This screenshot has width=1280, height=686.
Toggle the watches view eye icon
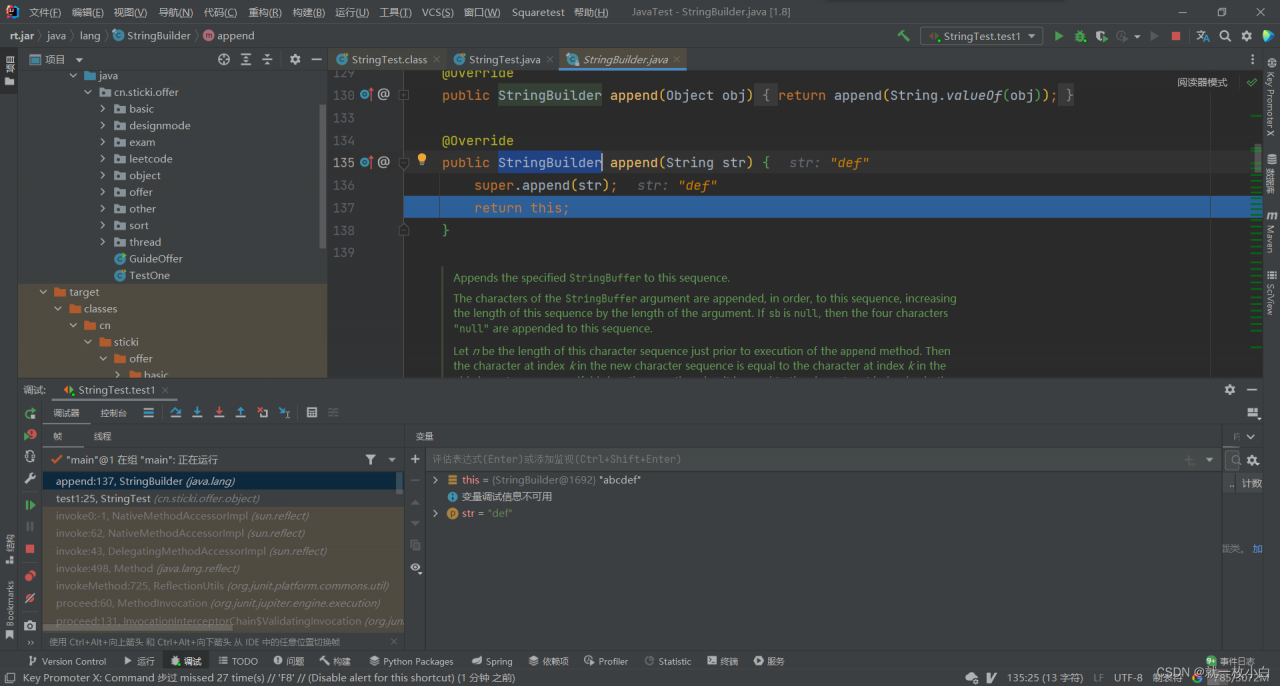click(415, 567)
